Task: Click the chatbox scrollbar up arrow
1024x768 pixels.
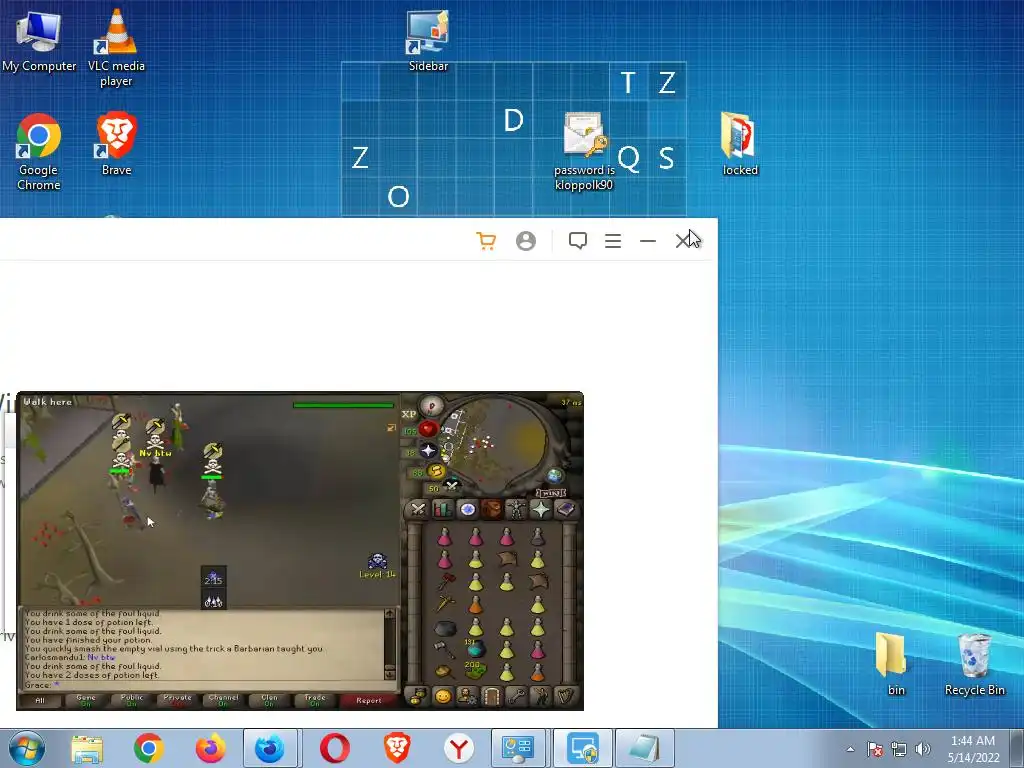Action: tap(390, 614)
